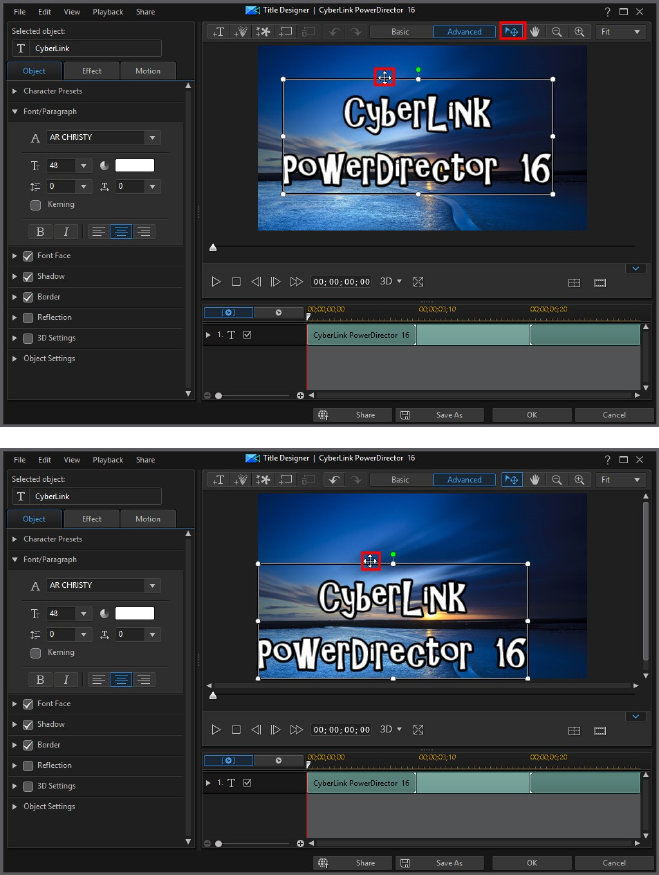
Task: Open font size 48 dropdown in upper window
Action: pyautogui.click(x=84, y=165)
